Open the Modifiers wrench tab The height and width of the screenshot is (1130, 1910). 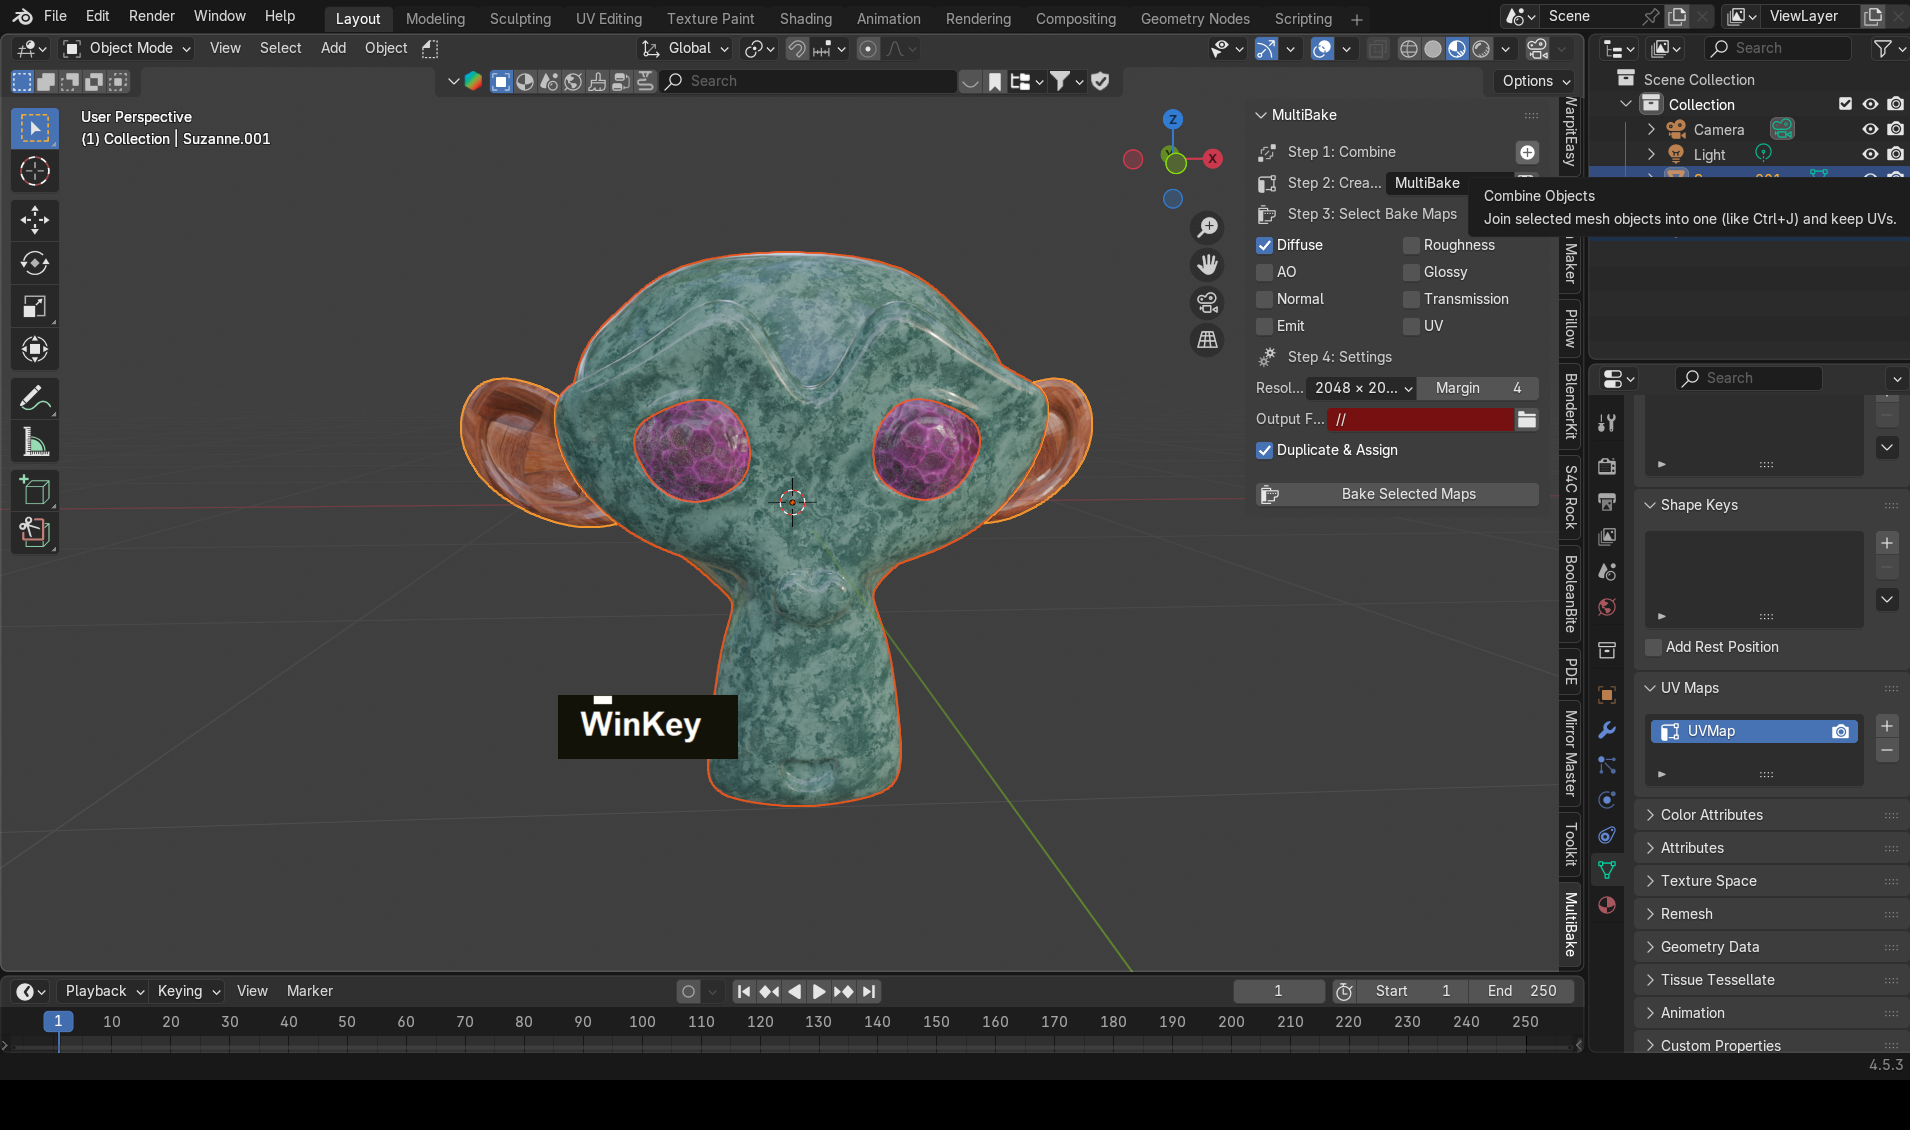(x=1607, y=730)
